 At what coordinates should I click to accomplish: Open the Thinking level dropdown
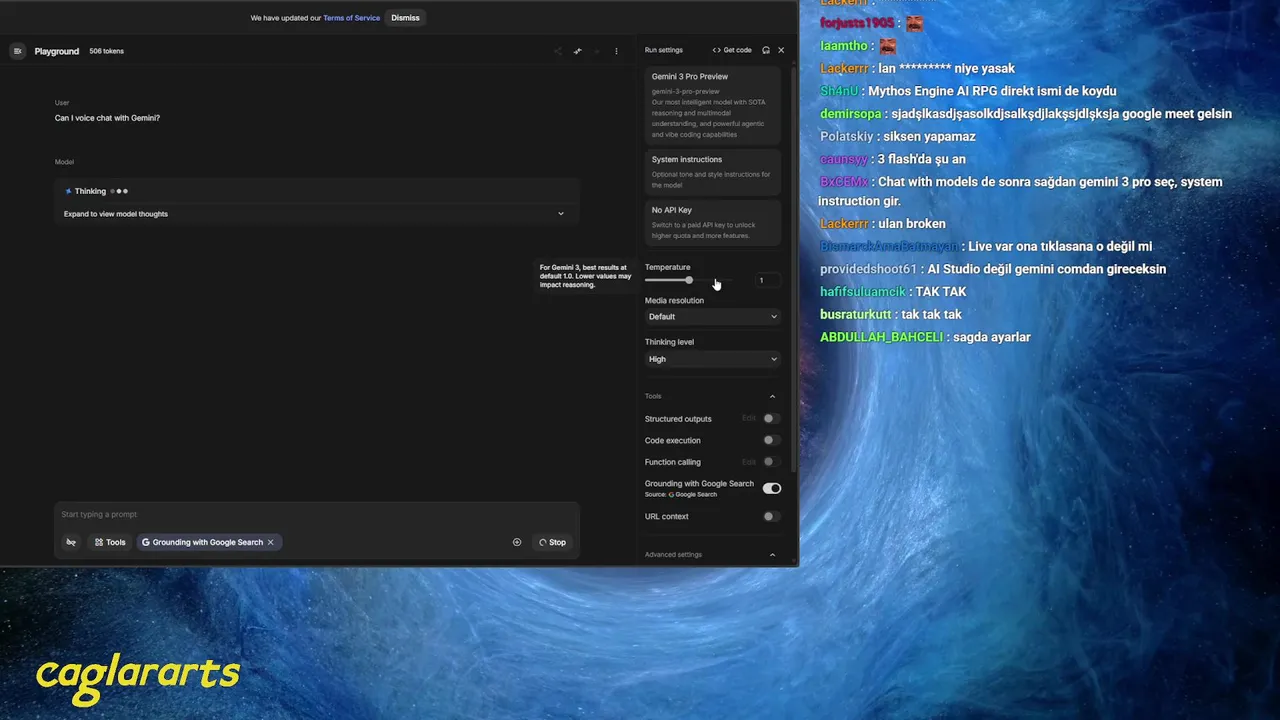click(x=712, y=359)
